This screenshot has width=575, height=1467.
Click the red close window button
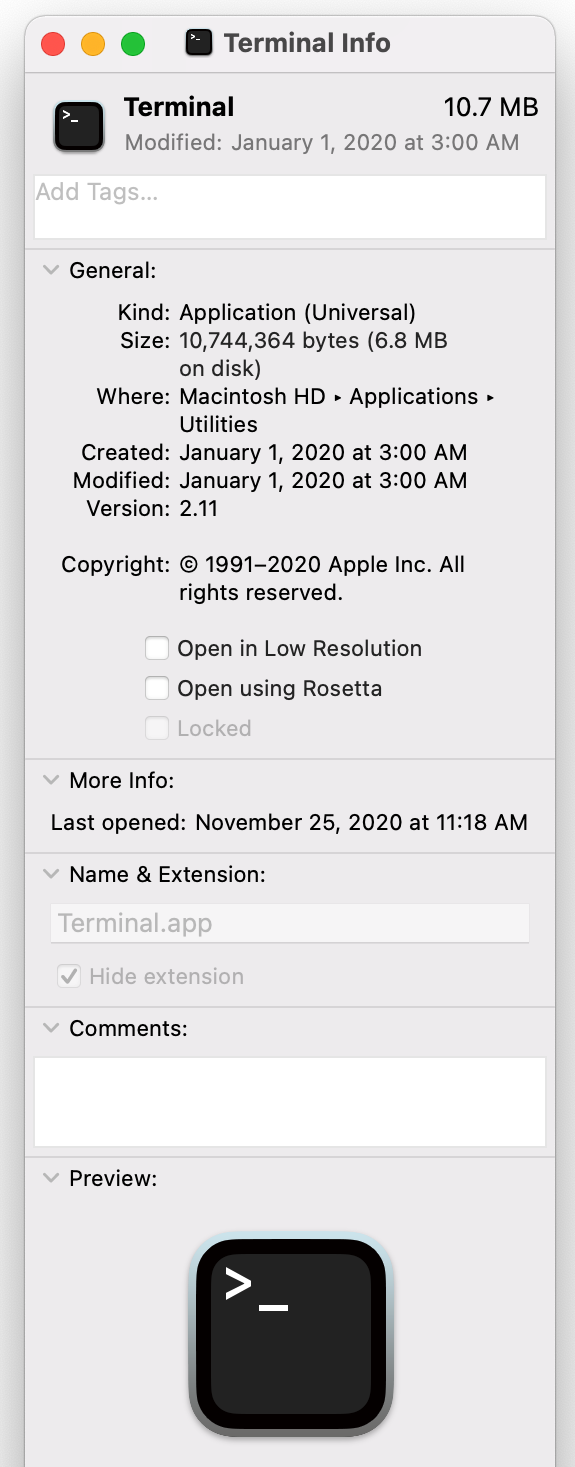pos(52,44)
